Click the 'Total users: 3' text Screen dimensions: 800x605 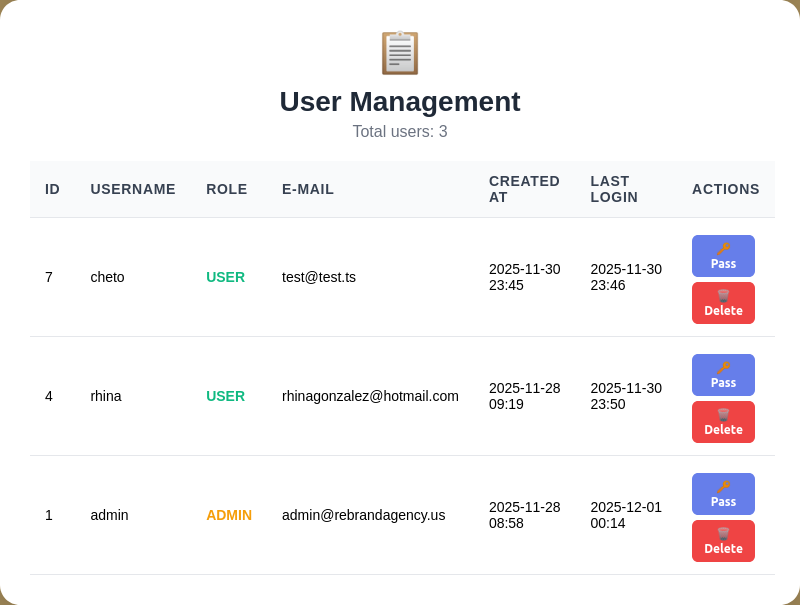pyautogui.click(x=400, y=132)
